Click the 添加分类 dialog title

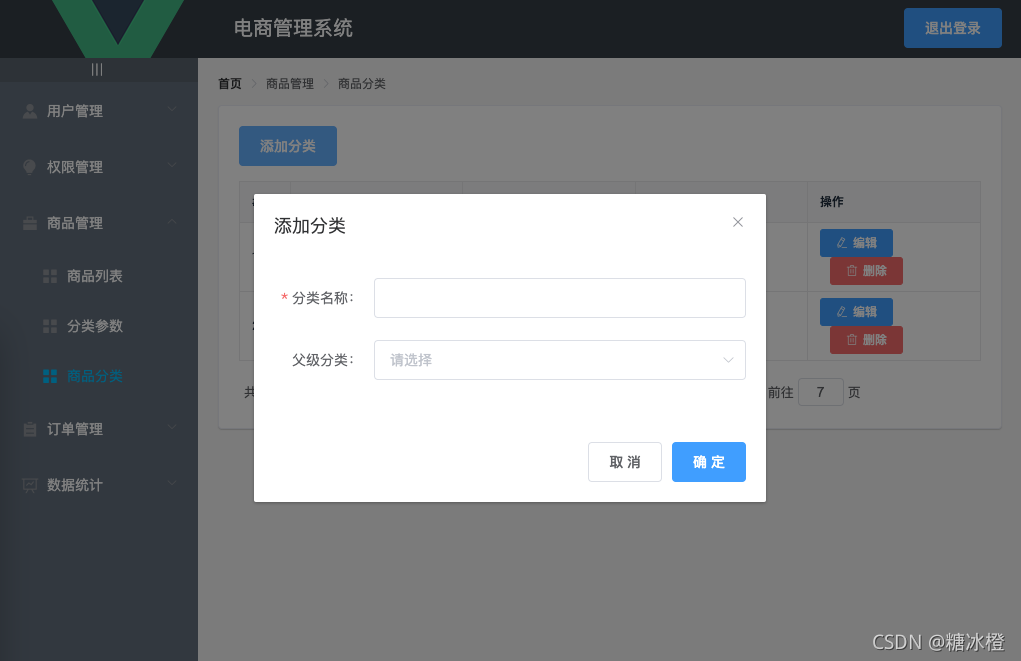(309, 226)
